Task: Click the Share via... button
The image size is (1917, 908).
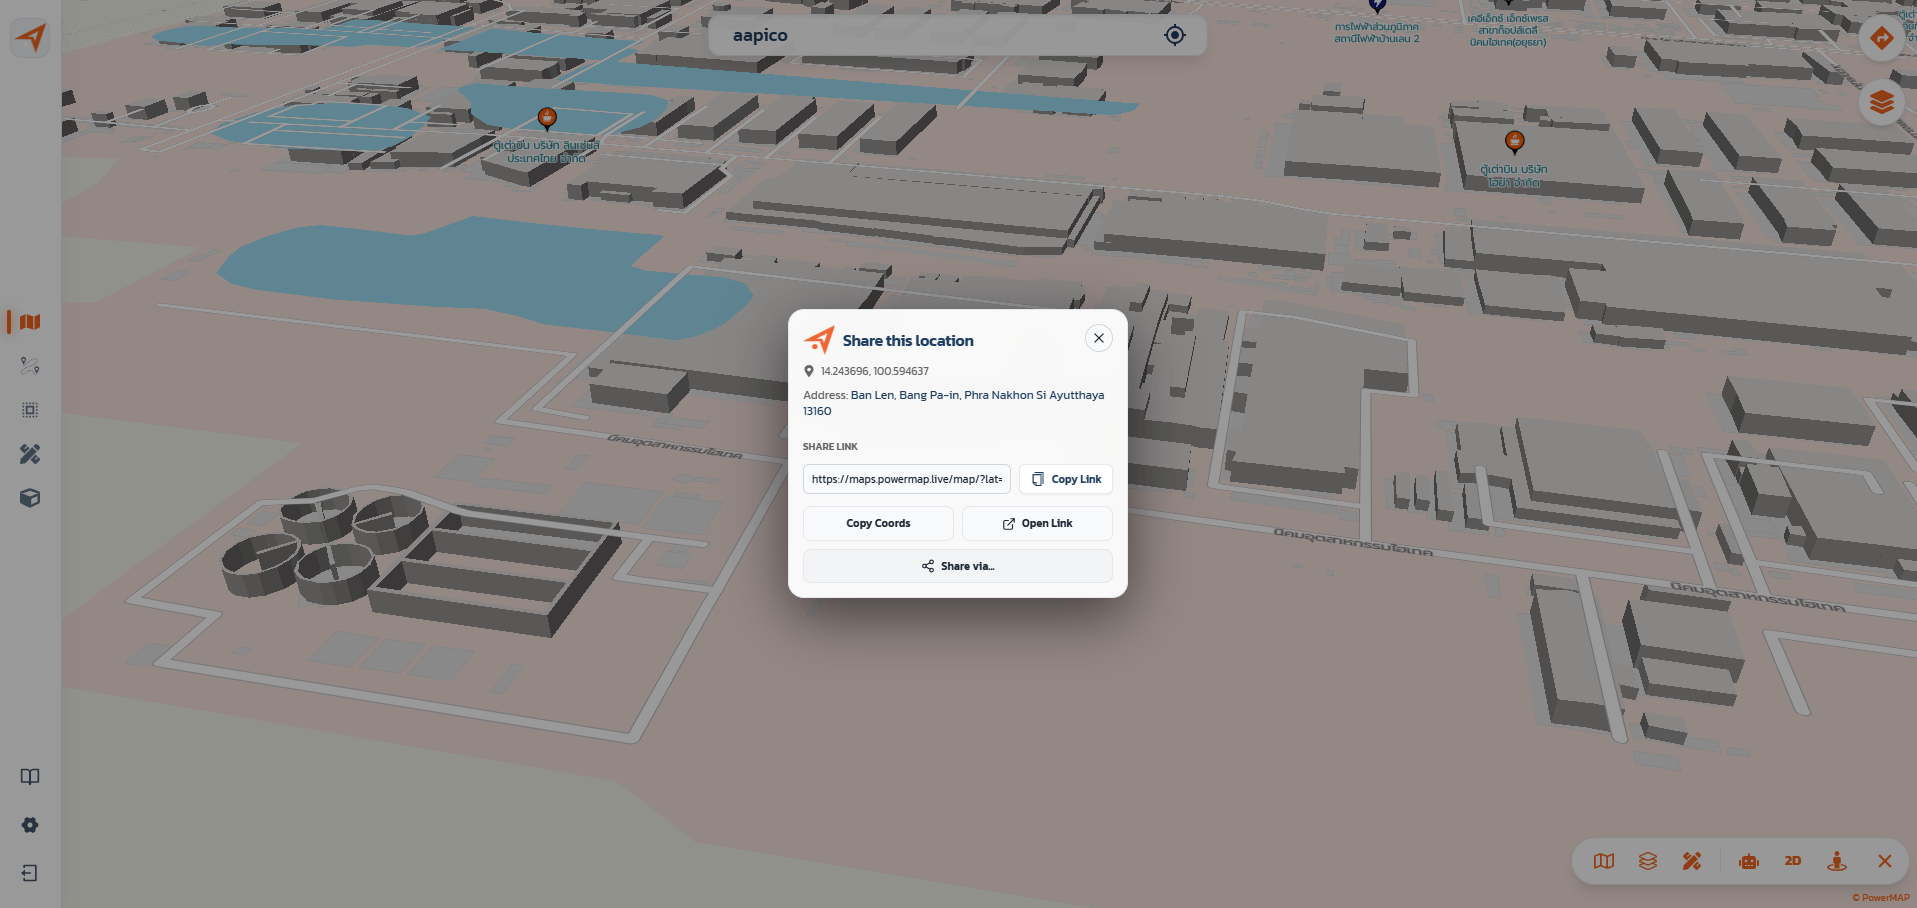Action: click(958, 566)
